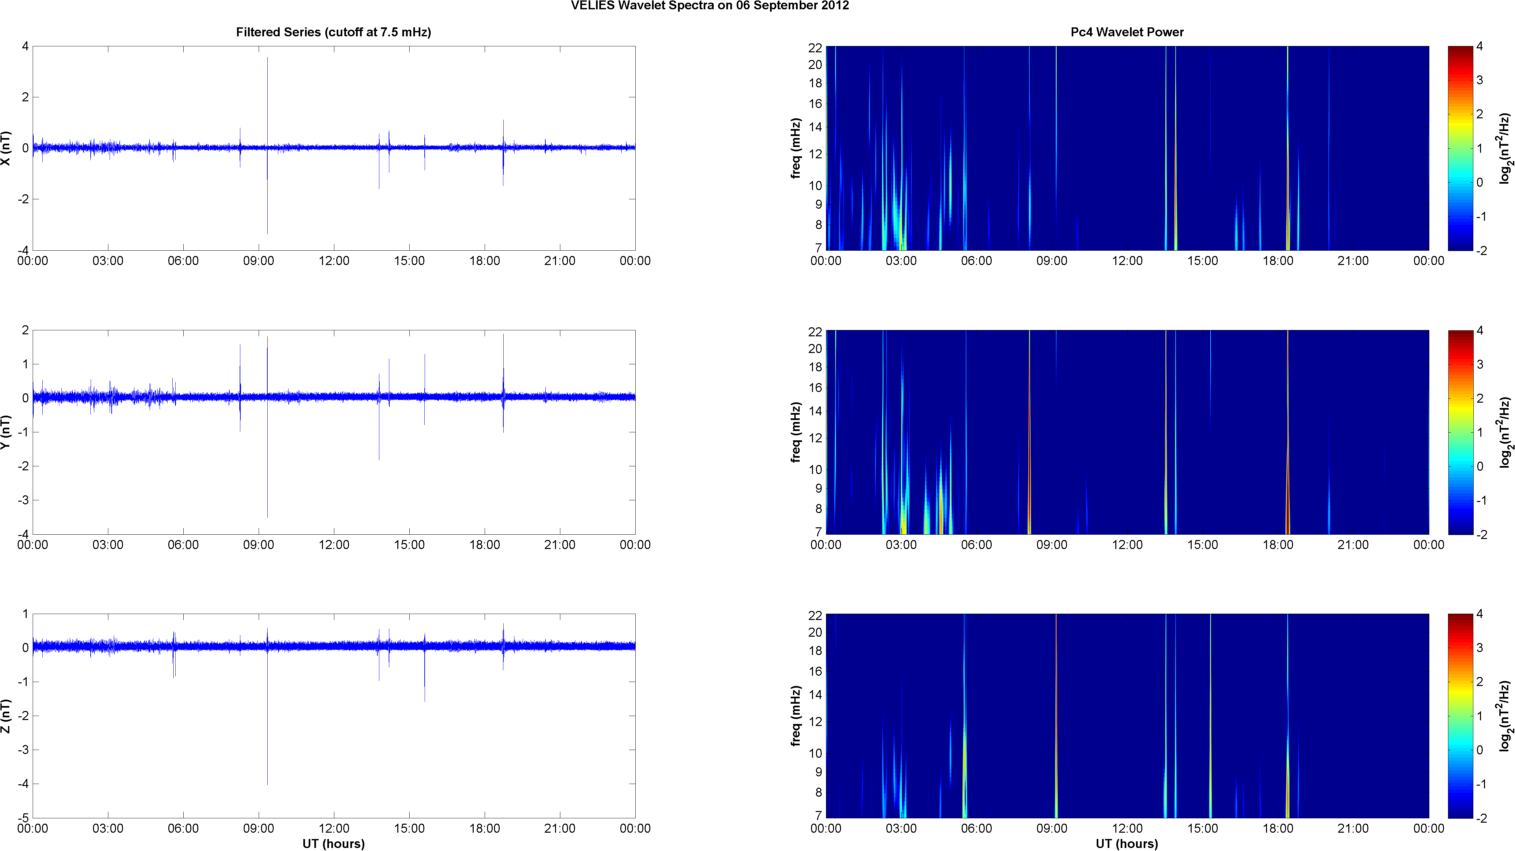This screenshot has width=1515, height=851.
Task: Click the 'Z (nT)' axis label
Action: pos(7,716)
